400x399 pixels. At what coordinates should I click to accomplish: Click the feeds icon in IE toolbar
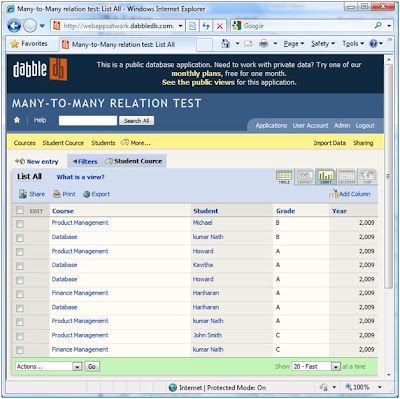tap(248, 44)
